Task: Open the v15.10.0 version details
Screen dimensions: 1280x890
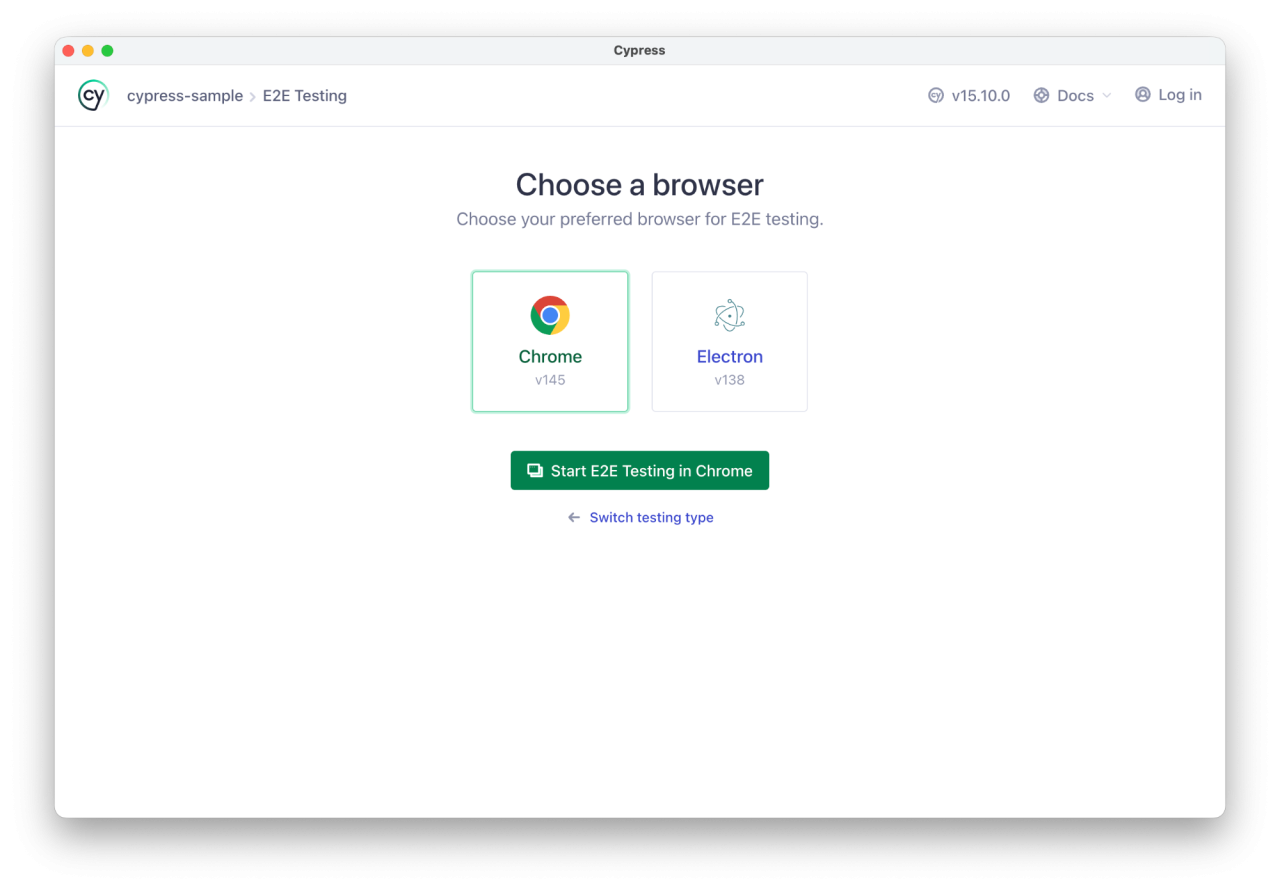Action: tap(980, 96)
